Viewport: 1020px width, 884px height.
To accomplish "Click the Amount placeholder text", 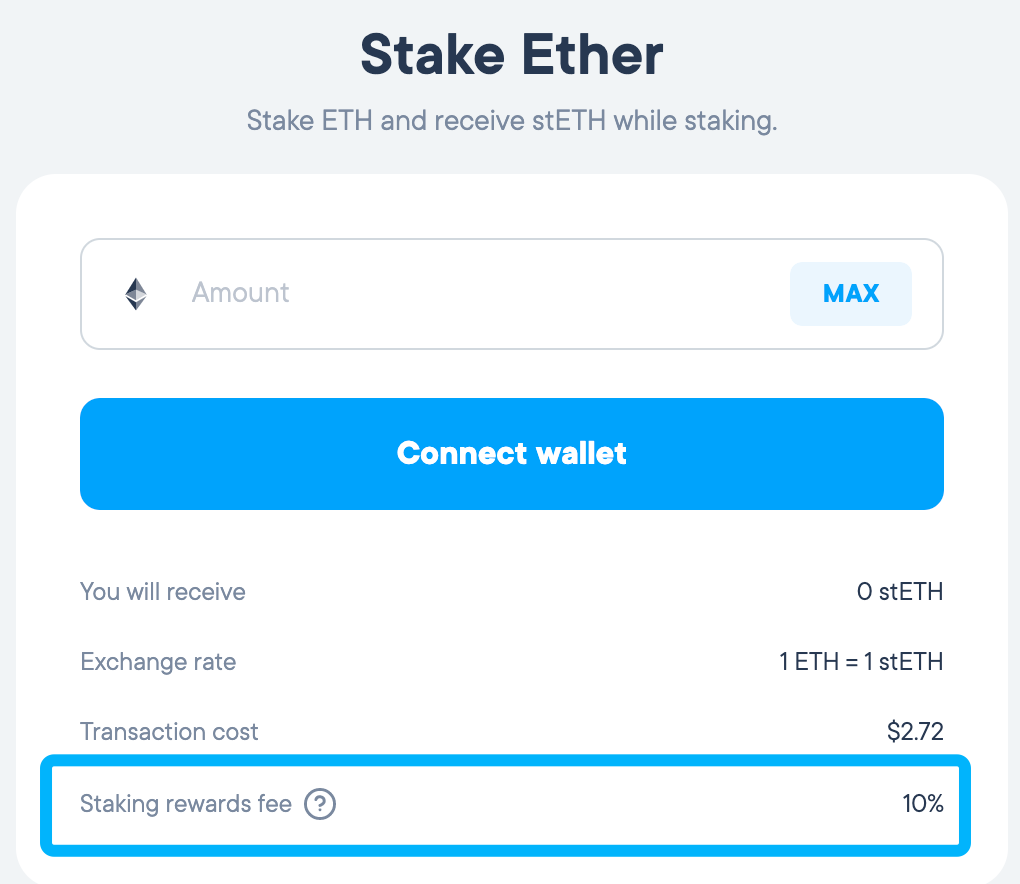I will [241, 293].
